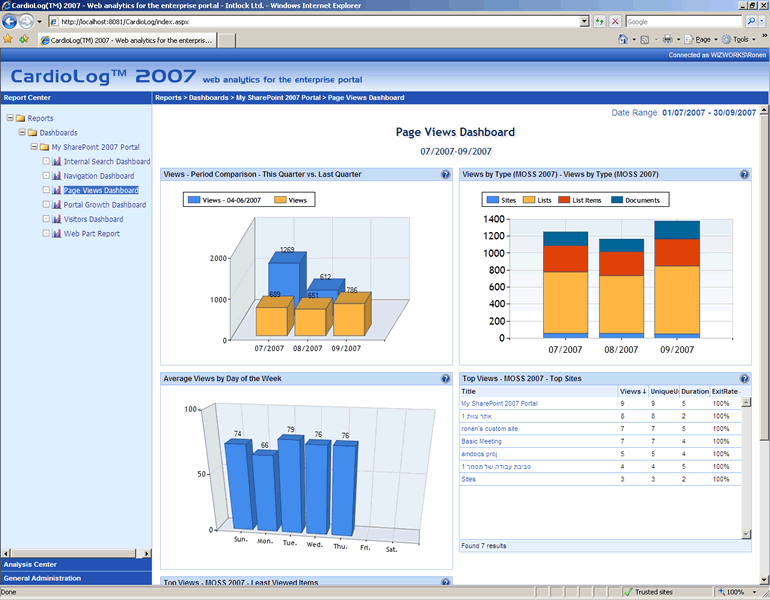Collapse the Dashboards tree node
The width and height of the screenshot is (770, 600).
click(21, 133)
